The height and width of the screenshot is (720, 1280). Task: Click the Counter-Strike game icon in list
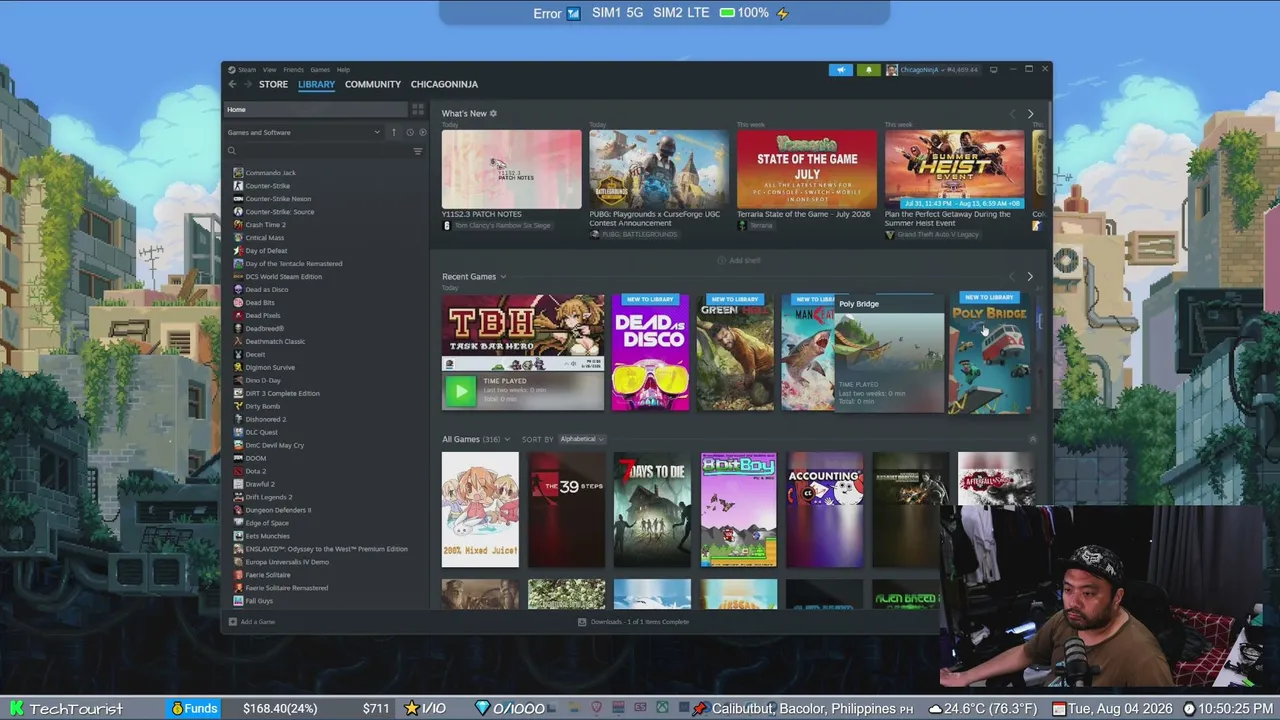pyautogui.click(x=238, y=186)
